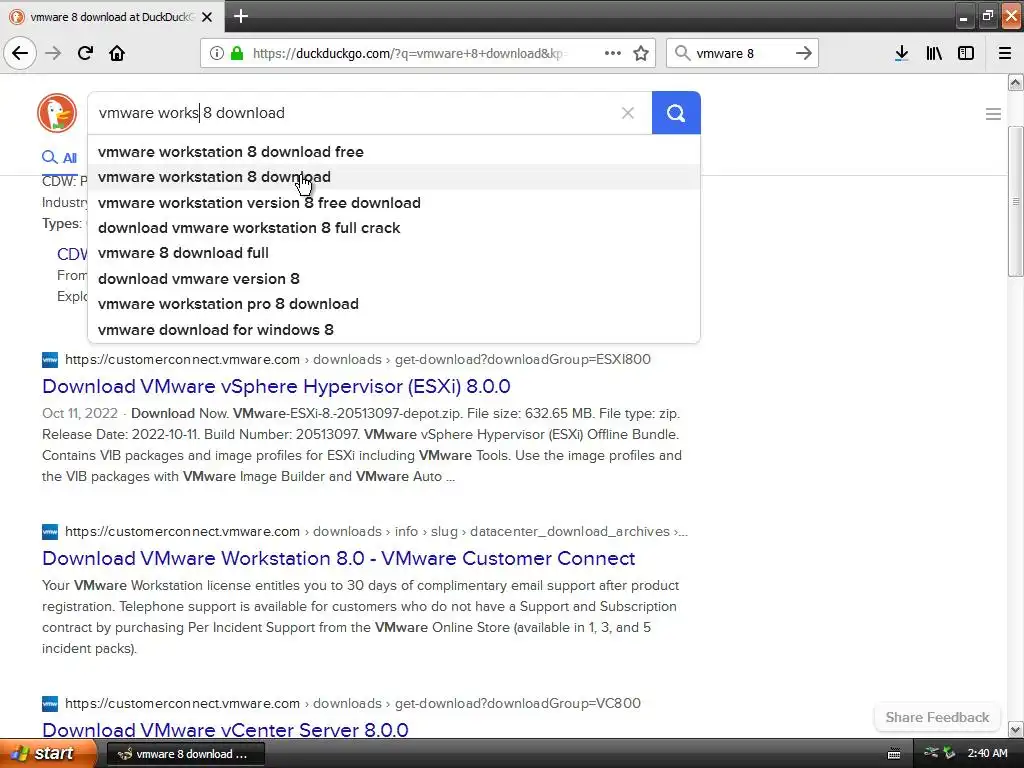Click the Share Feedback button
The width and height of the screenshot is (1024, 768).
pyautogui.click(x=937, y=717)
